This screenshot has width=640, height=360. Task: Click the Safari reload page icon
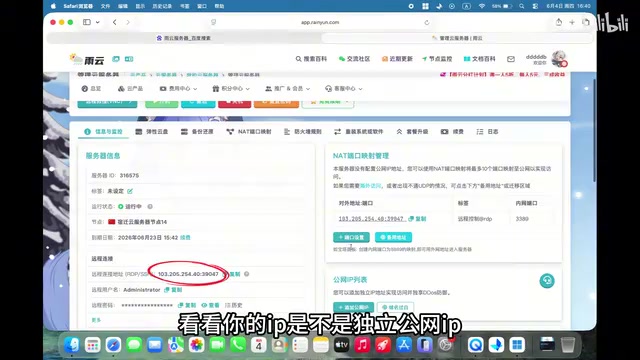[x=427, y=22]
